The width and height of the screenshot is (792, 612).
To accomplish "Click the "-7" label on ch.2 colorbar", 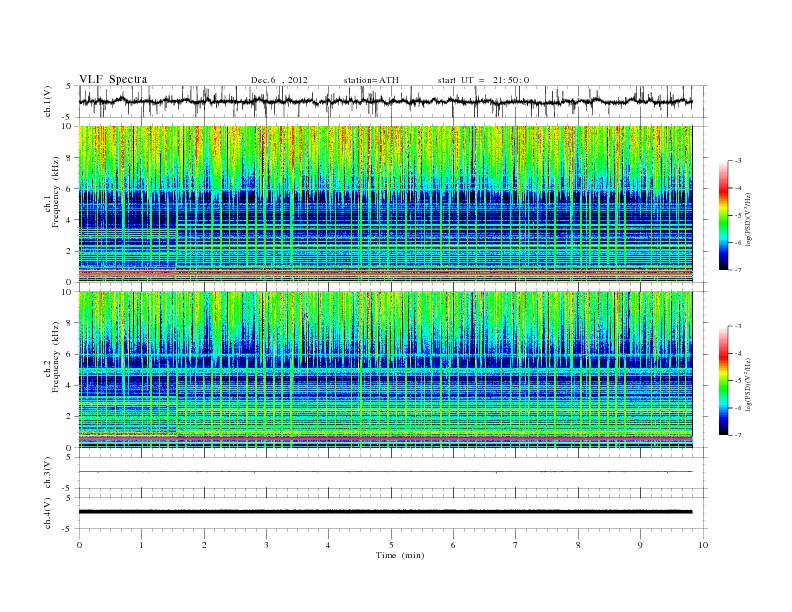I will click(x=737, y=435).
